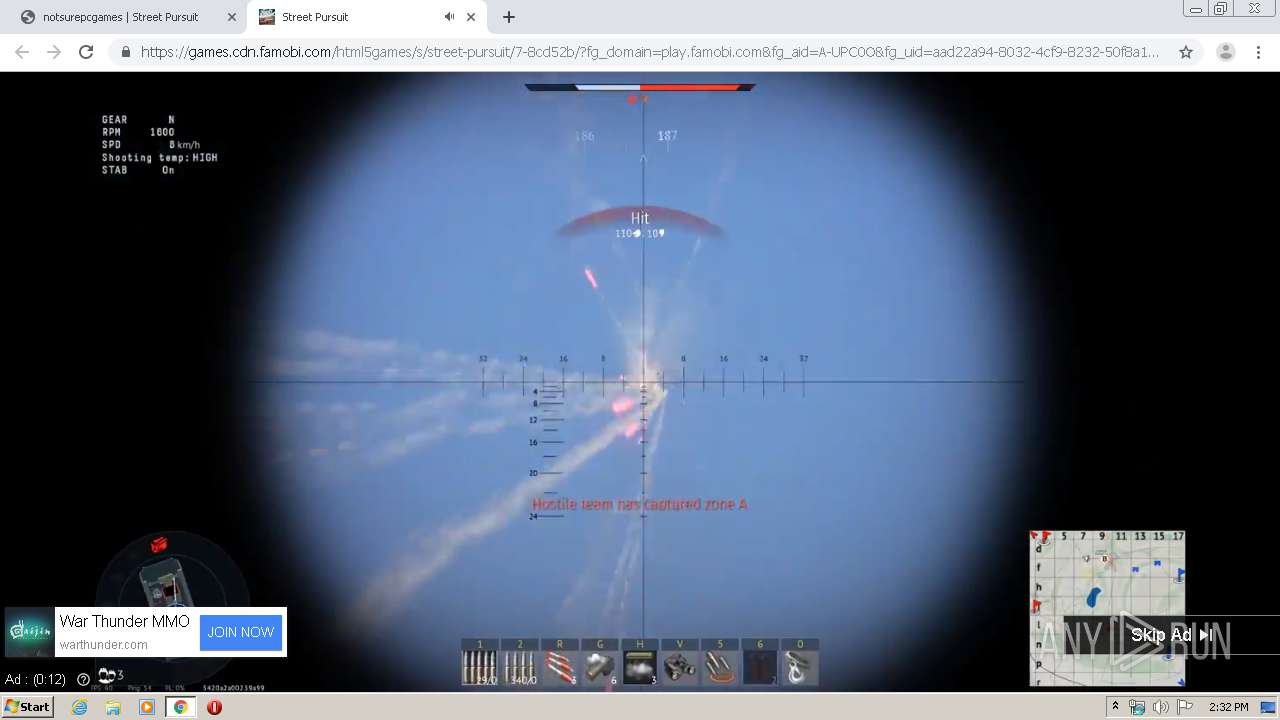Viewport: 1280px width, 720px height.
Task: Open the Action Center flag icon
Action: 1185,707
